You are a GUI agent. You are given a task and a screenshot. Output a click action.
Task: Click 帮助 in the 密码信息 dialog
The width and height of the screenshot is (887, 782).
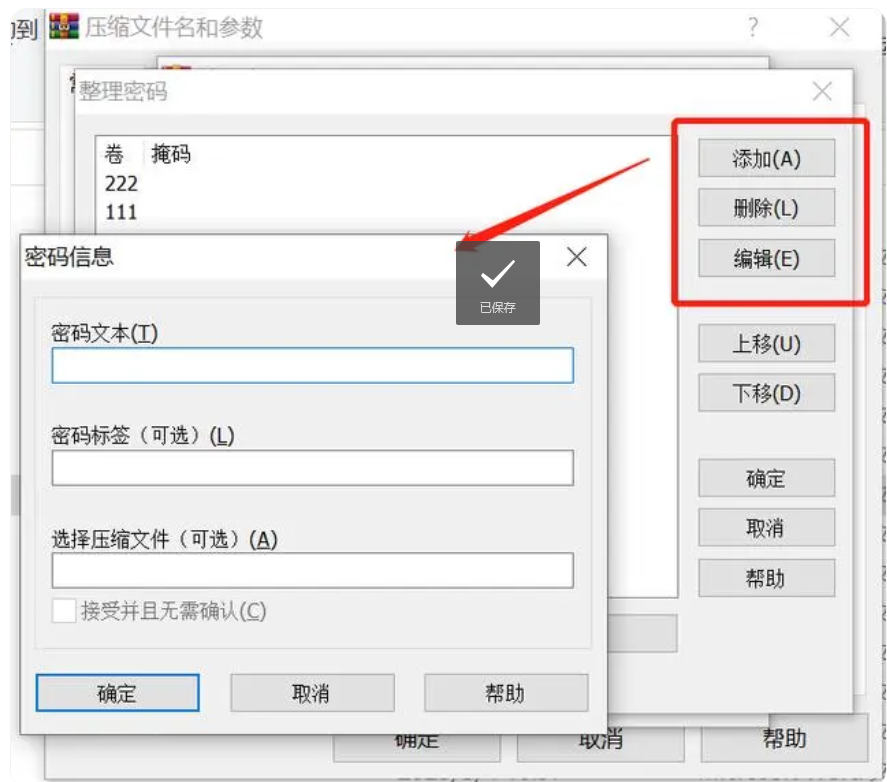(506, 693)
